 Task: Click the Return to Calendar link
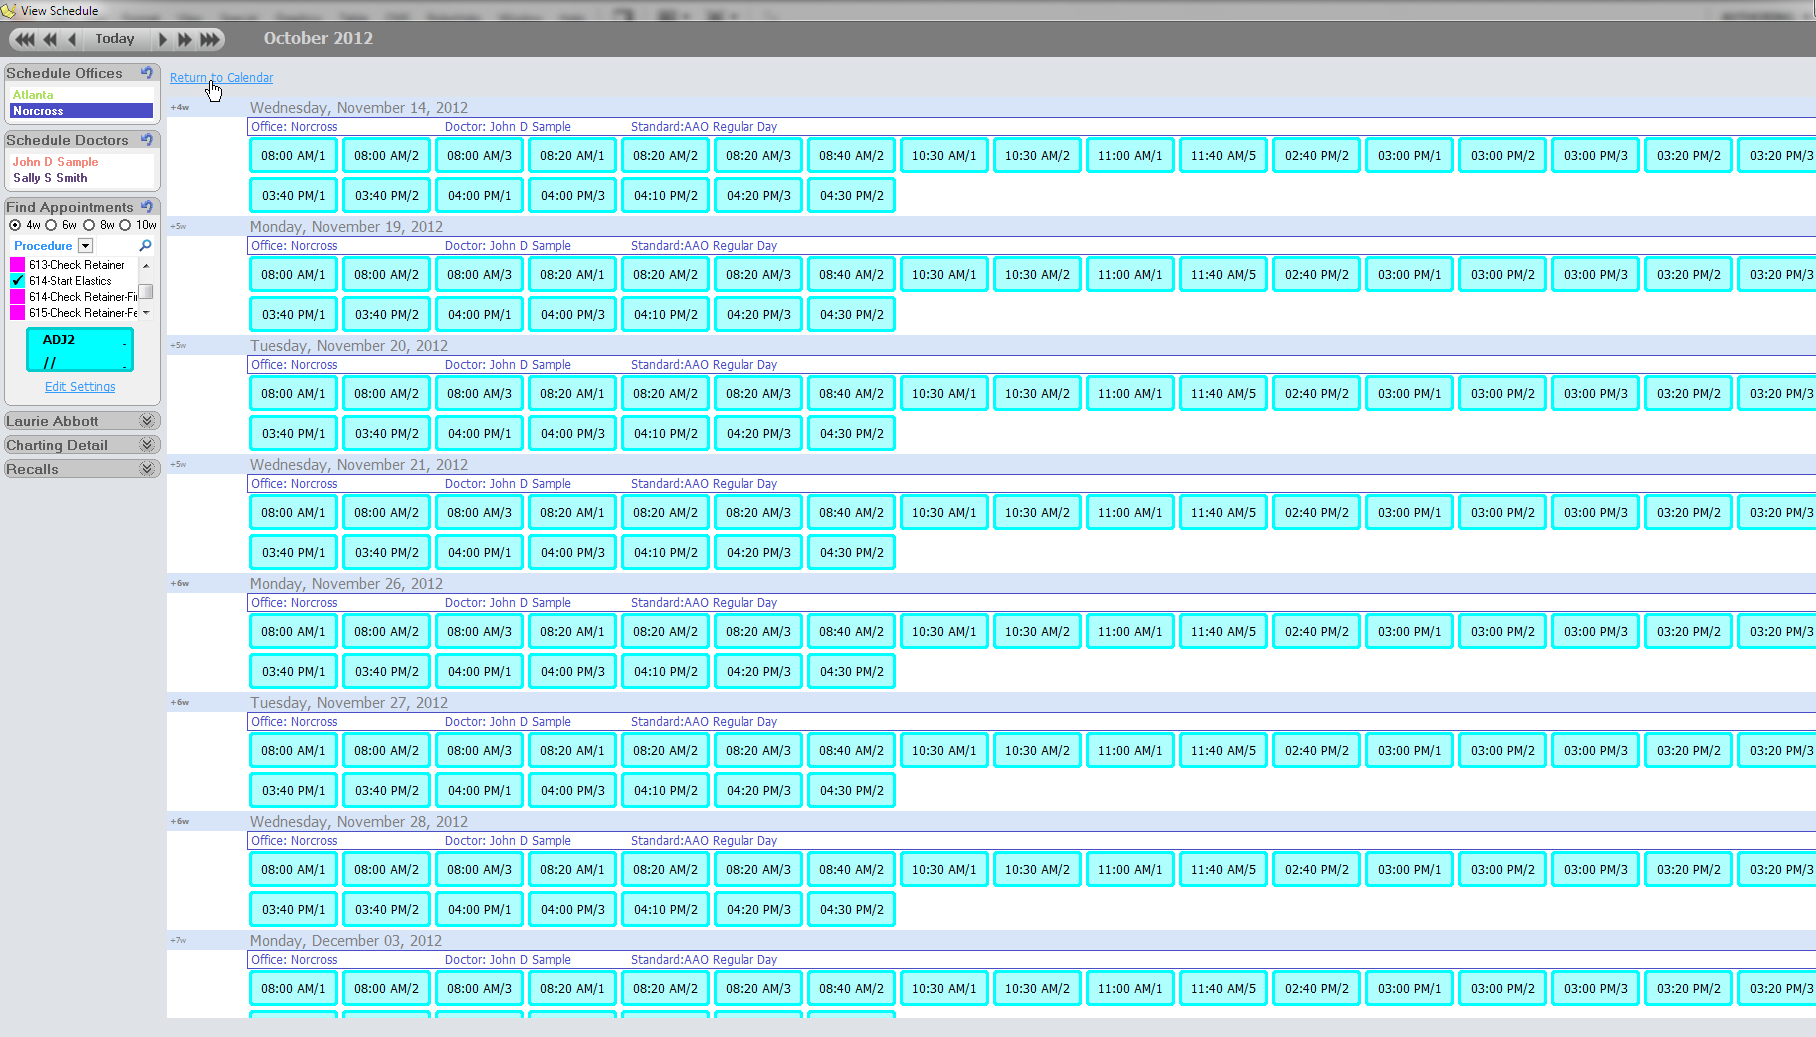click(x=221, y=78)
